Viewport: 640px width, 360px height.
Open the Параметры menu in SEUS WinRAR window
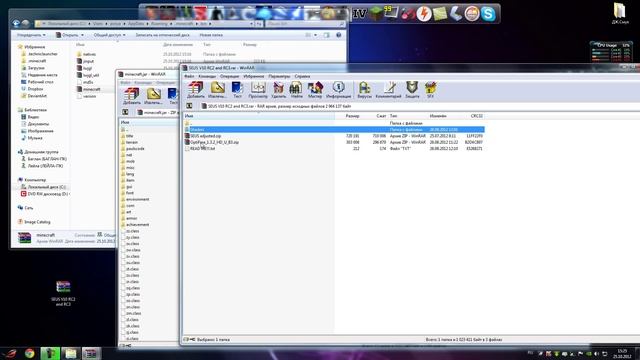(x=279, y=76)
